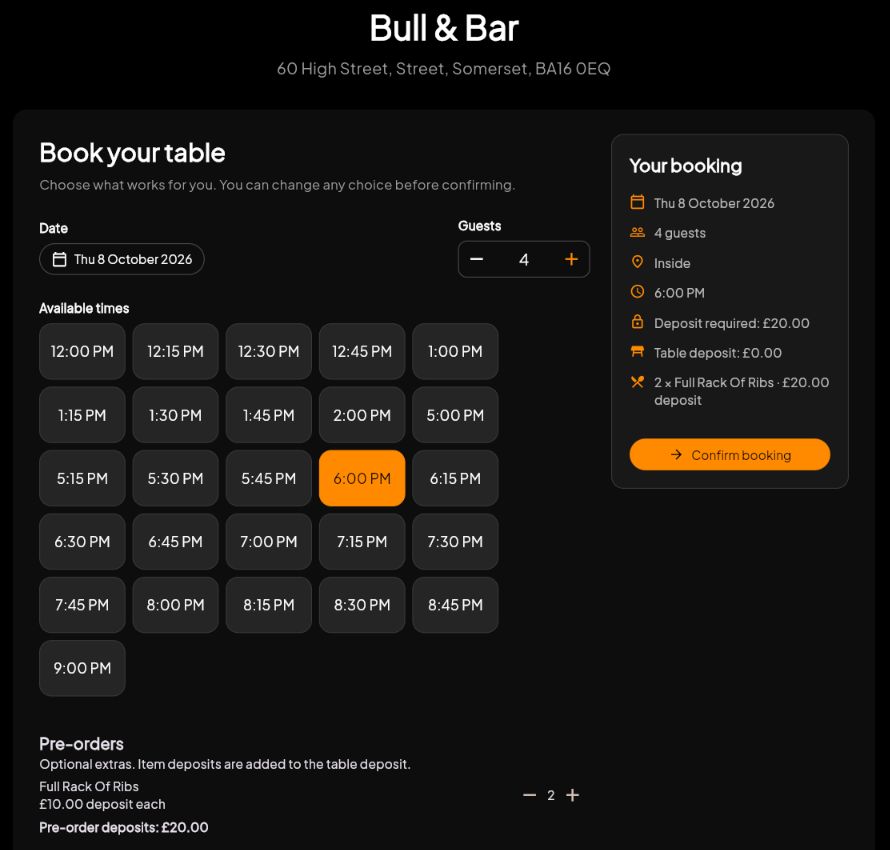Select the 1:30 PM time slot
Viewport: 890px width, 850px height.
click(175, 415)
